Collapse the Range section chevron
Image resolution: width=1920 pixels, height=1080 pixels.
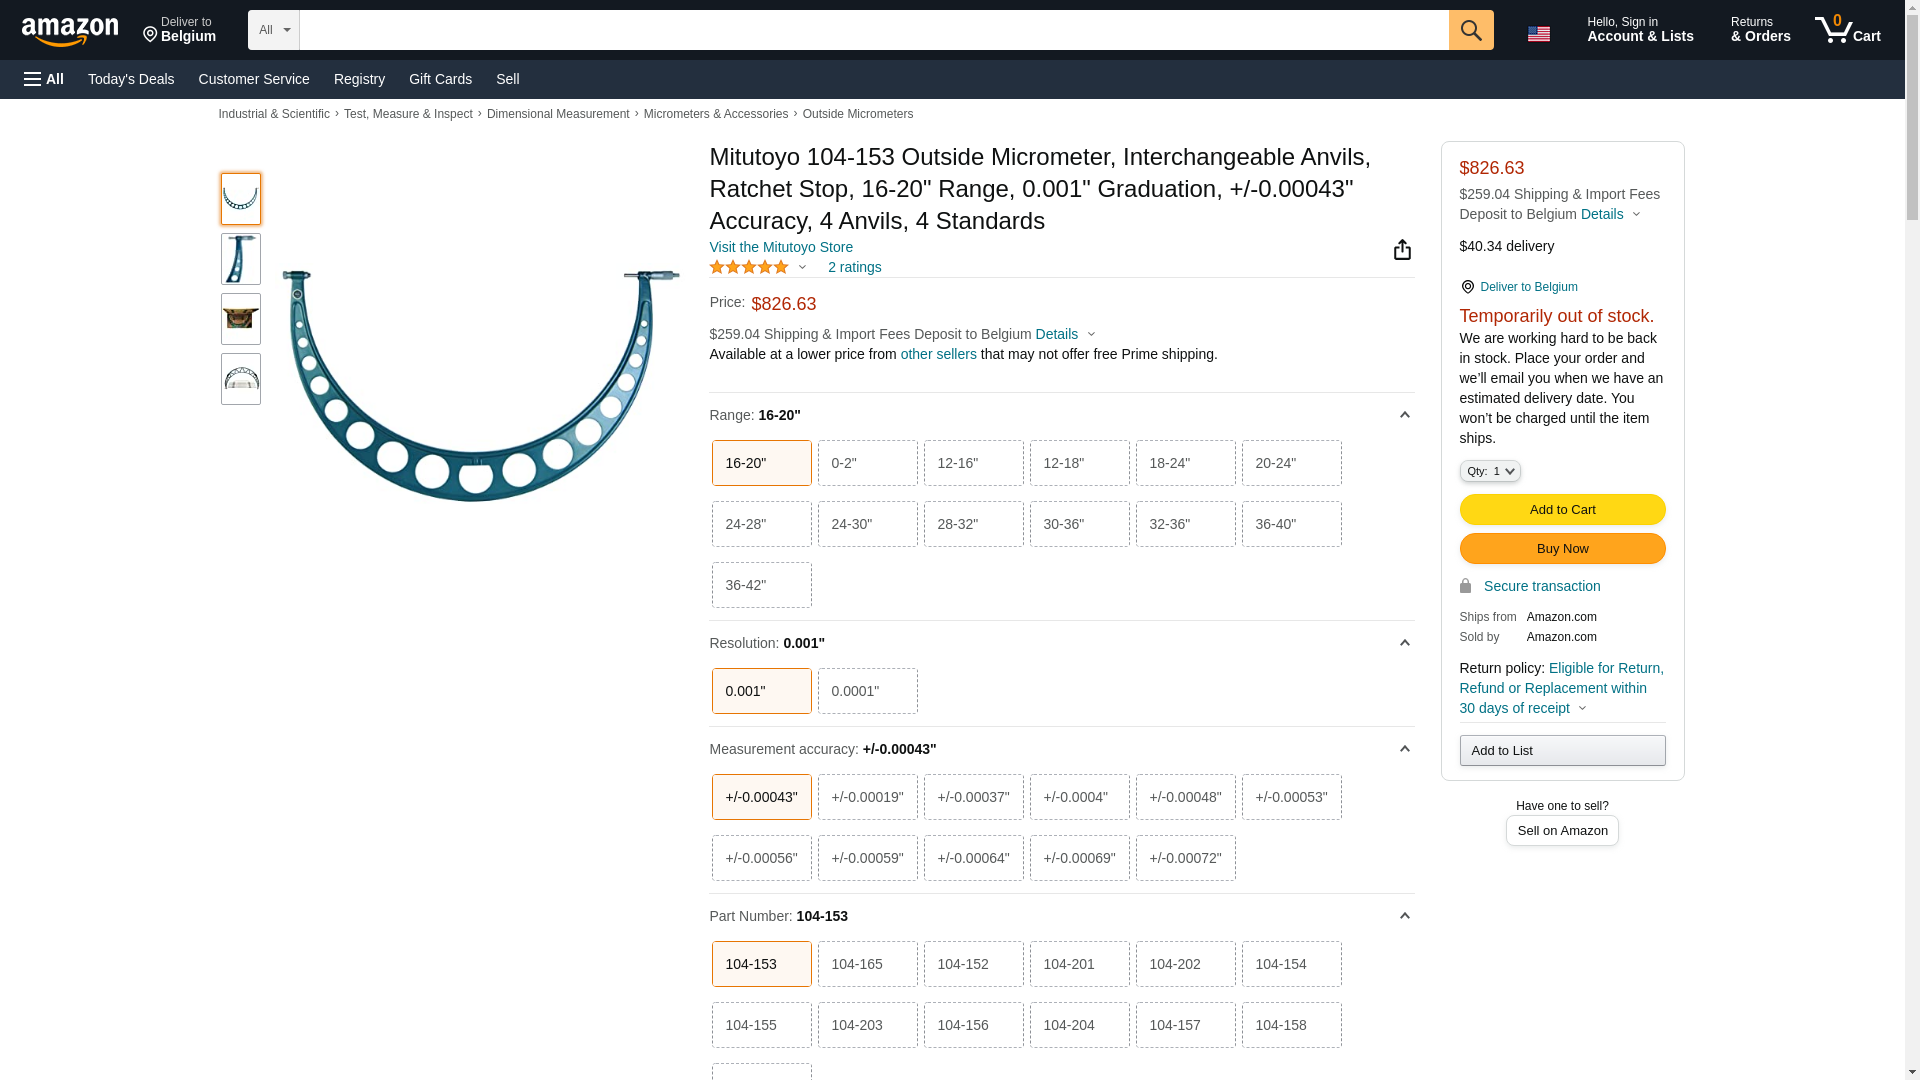(x=1404, y=415)
